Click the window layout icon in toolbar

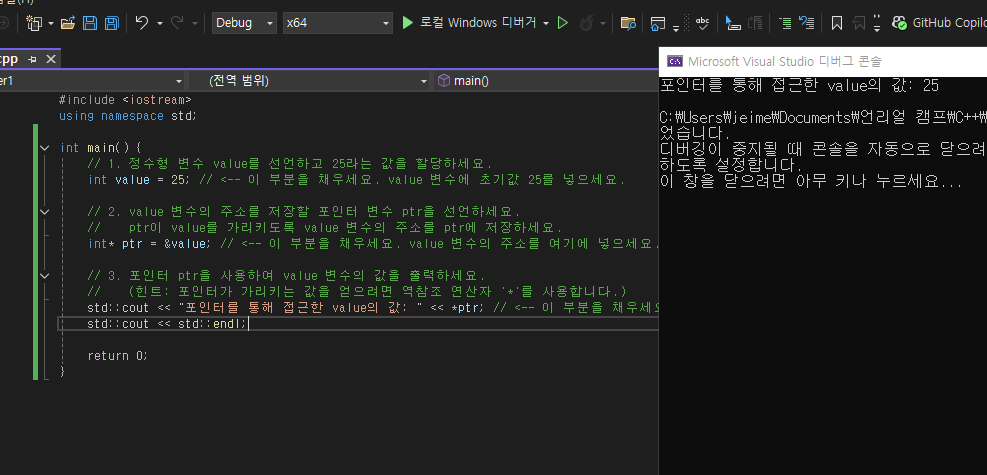point(658,24)
